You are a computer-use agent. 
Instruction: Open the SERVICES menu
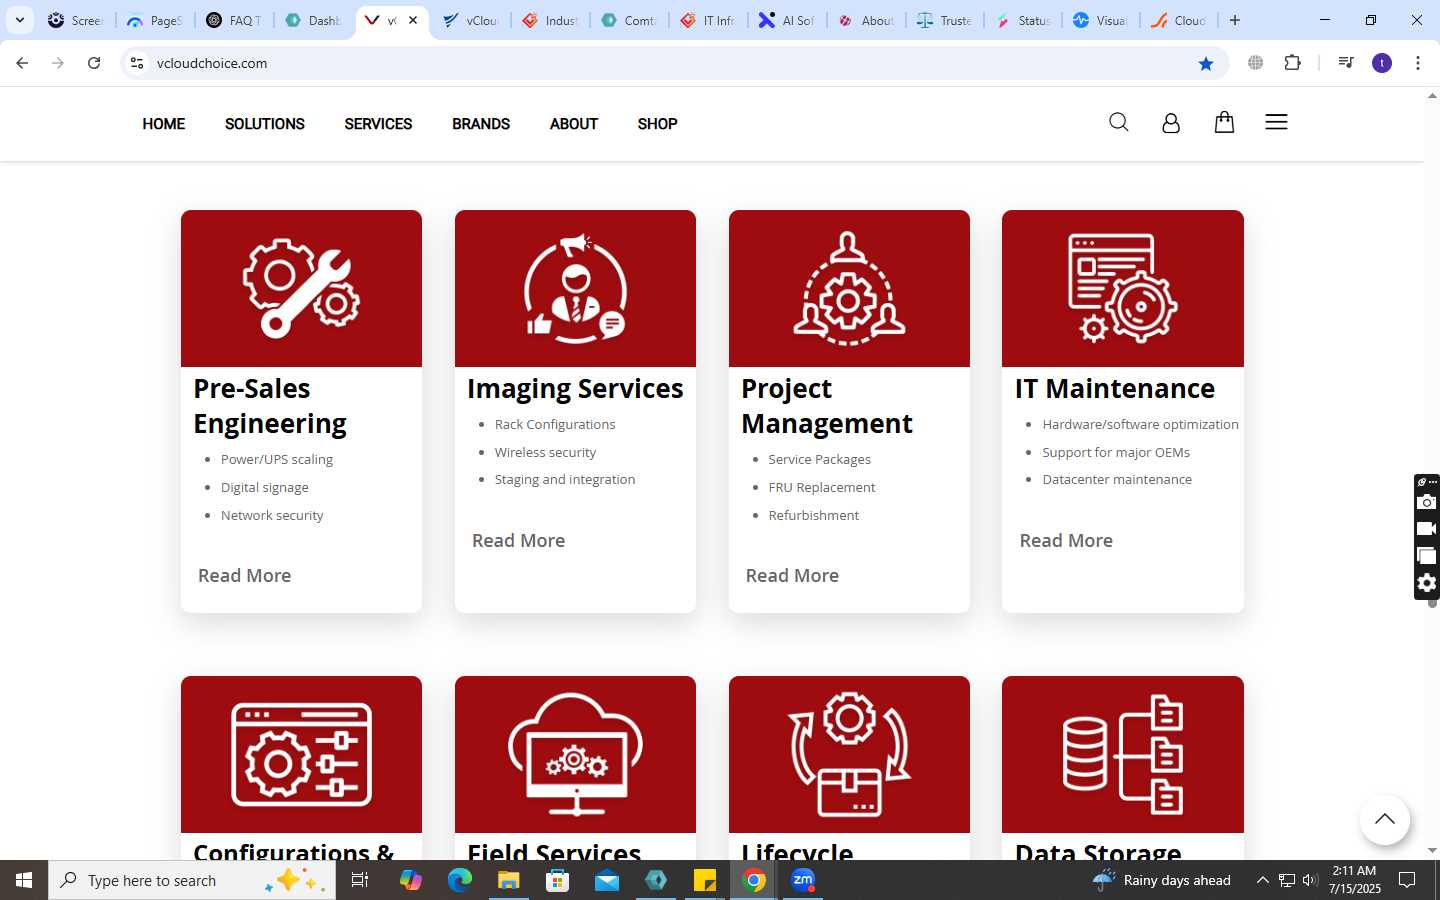[x=378, y=124]
